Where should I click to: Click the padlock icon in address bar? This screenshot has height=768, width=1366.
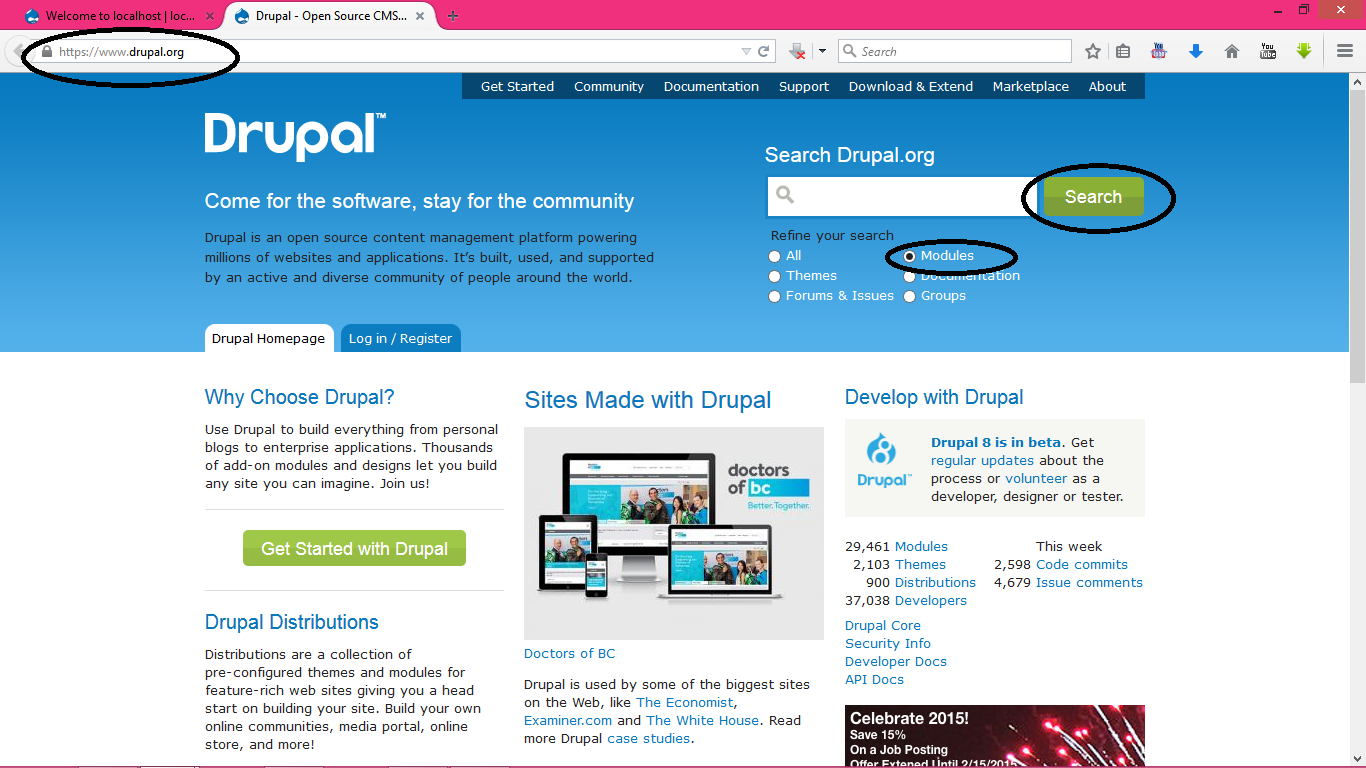46,52
